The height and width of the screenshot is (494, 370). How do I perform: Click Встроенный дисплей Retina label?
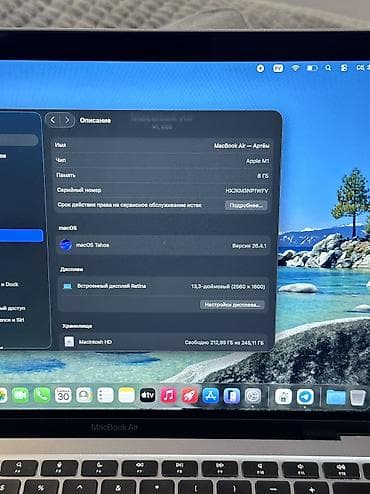(112, 286)
